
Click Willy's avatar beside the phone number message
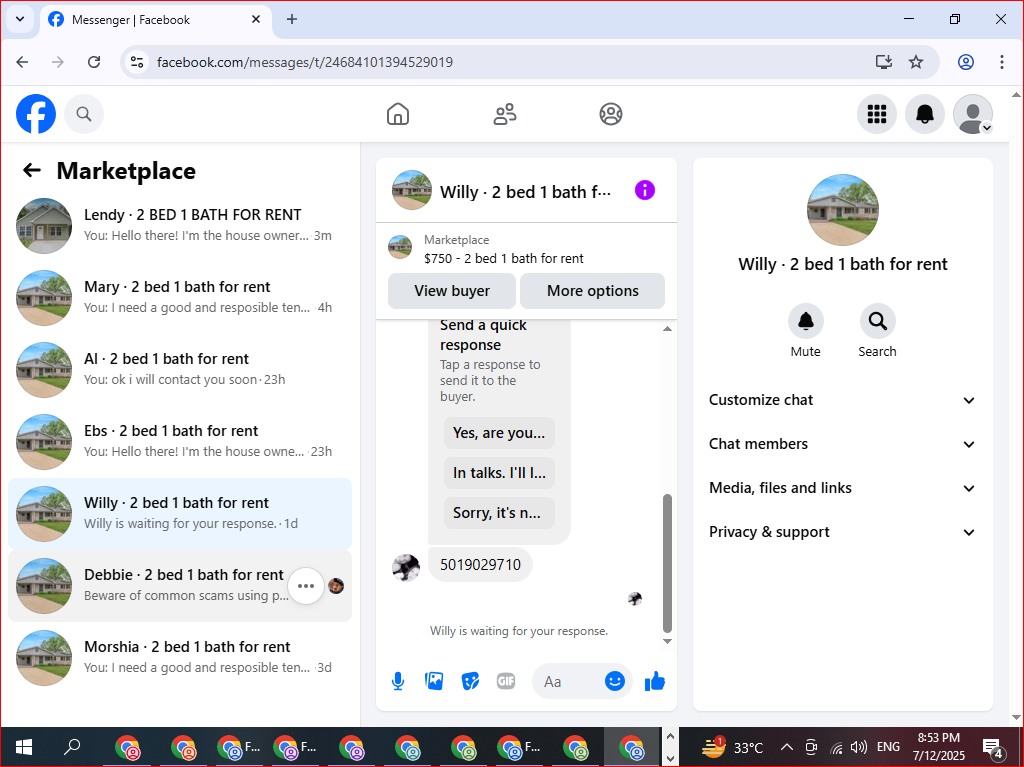coord(406,567)
